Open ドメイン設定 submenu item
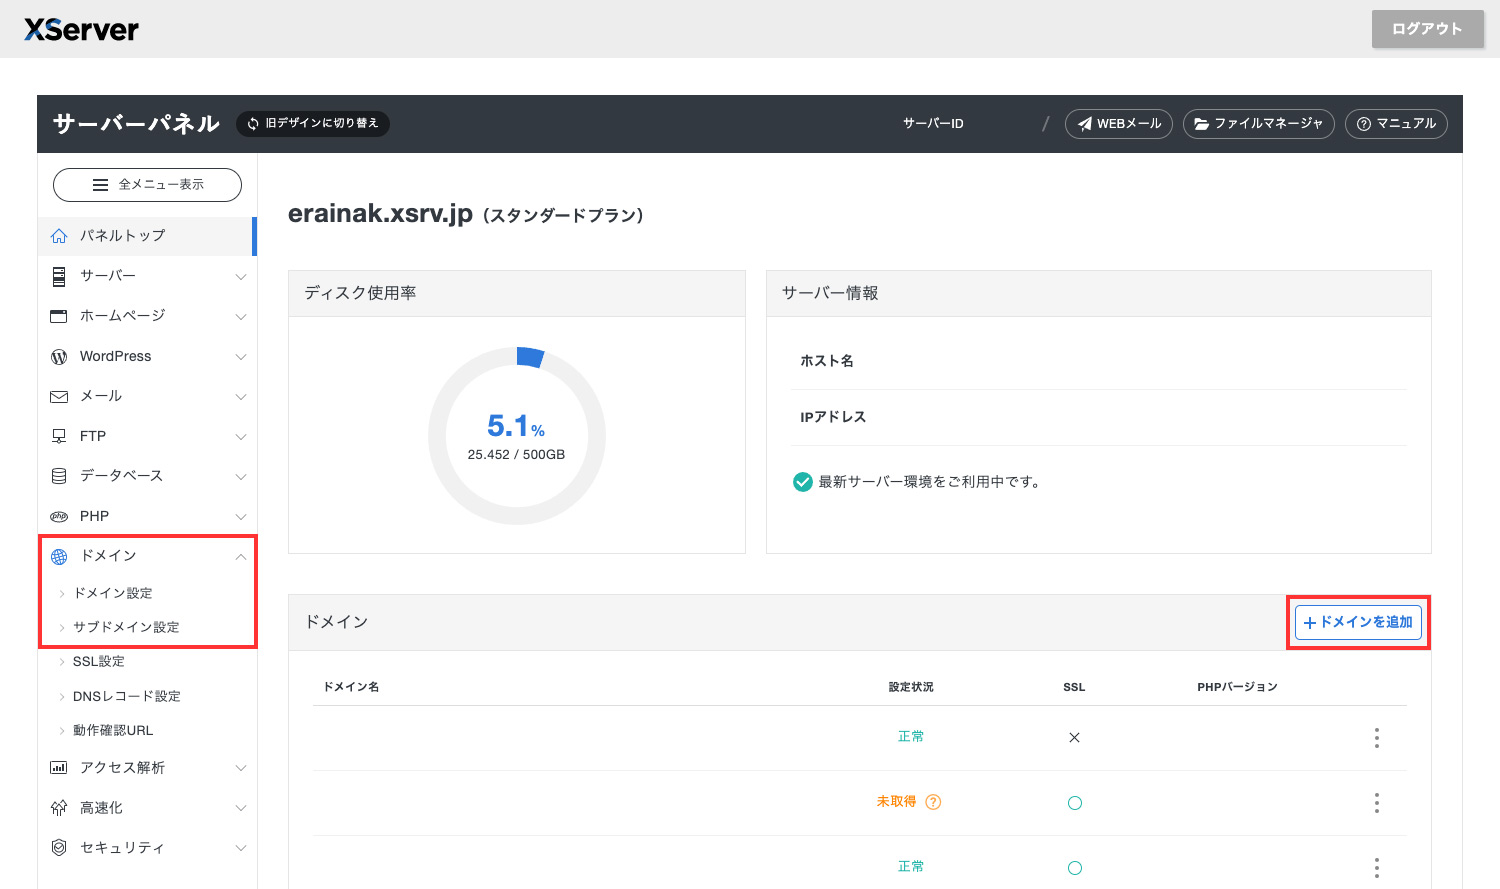Viewport: 1500px width, 889px height. click(113, 593)
